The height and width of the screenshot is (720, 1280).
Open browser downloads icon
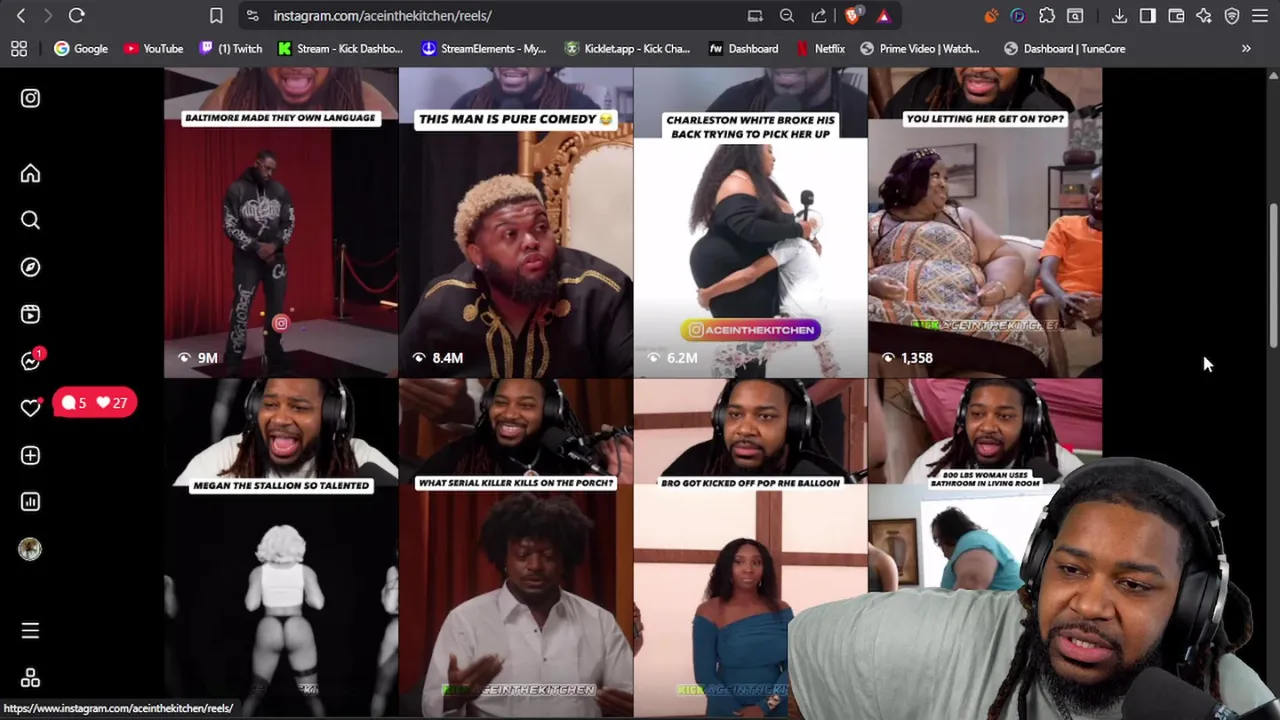point(1119,16)
